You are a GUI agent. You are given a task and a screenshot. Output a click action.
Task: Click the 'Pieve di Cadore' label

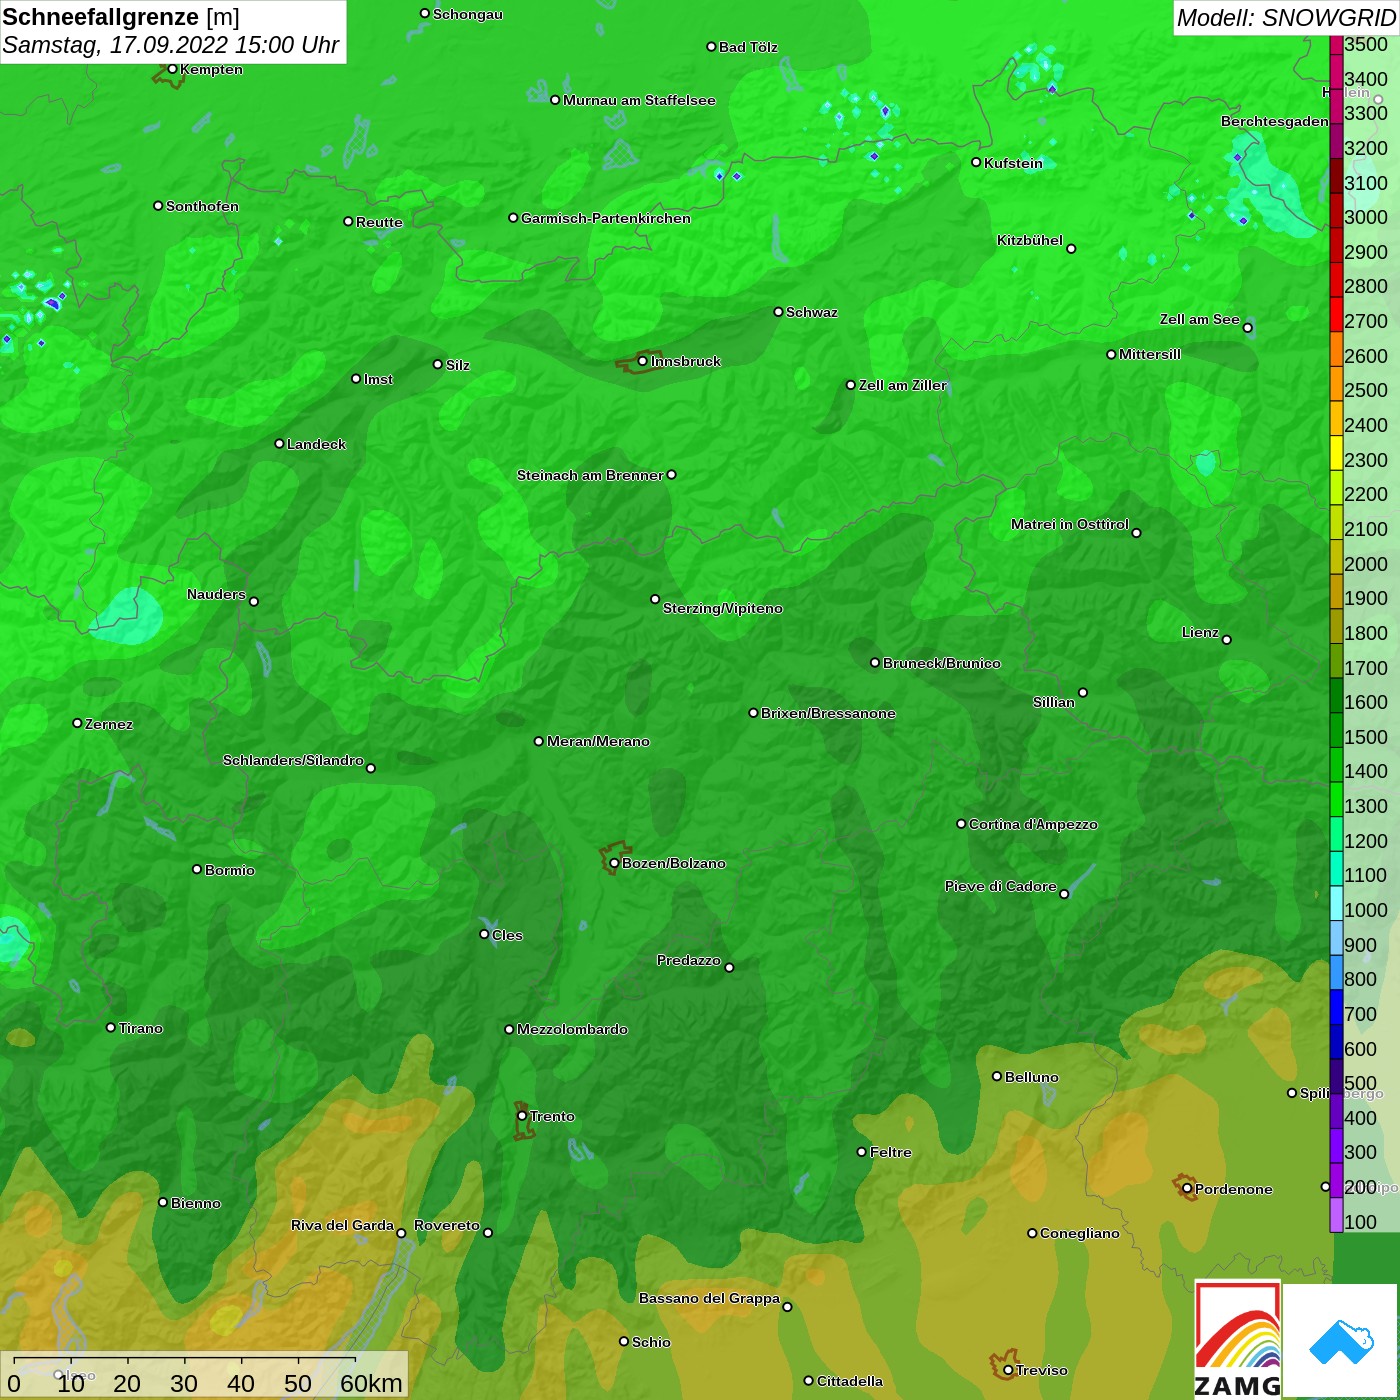(x=1000, y=886)
